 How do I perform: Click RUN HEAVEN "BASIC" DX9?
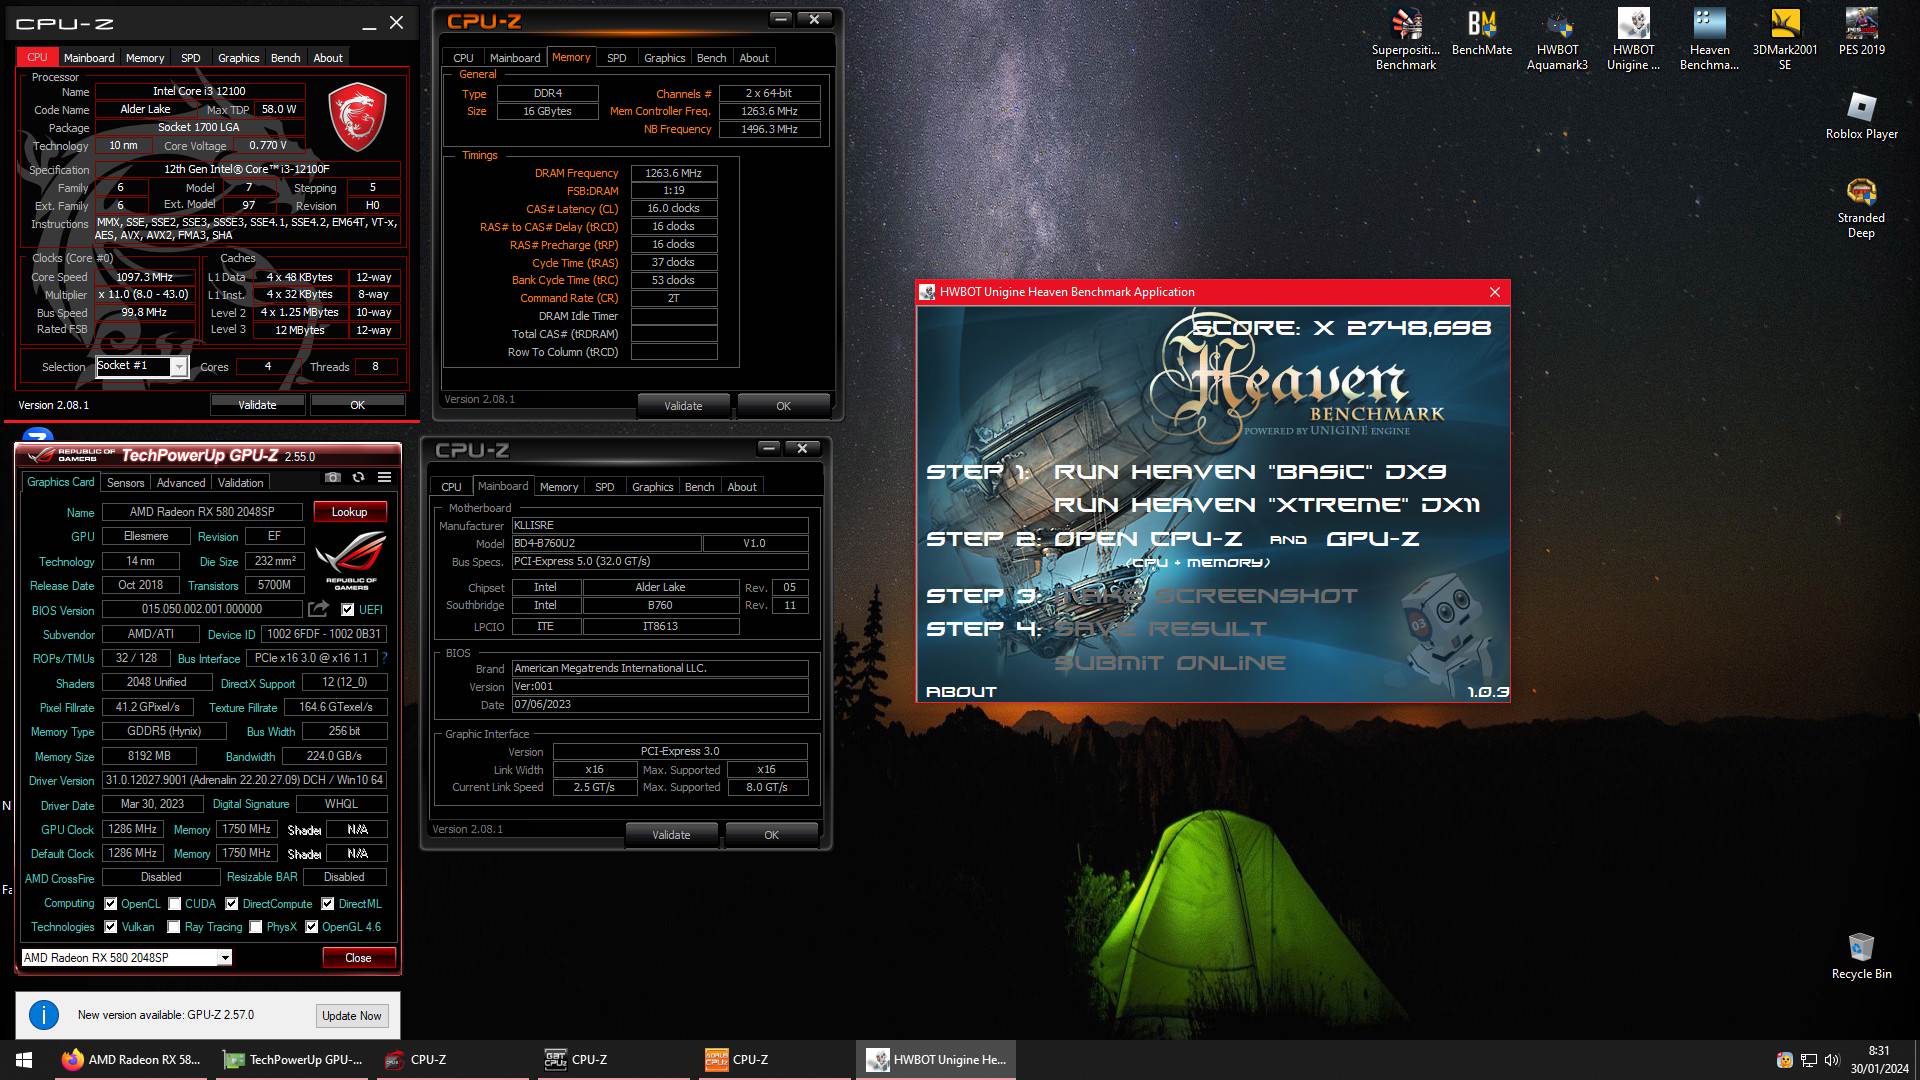point(1250,472)
